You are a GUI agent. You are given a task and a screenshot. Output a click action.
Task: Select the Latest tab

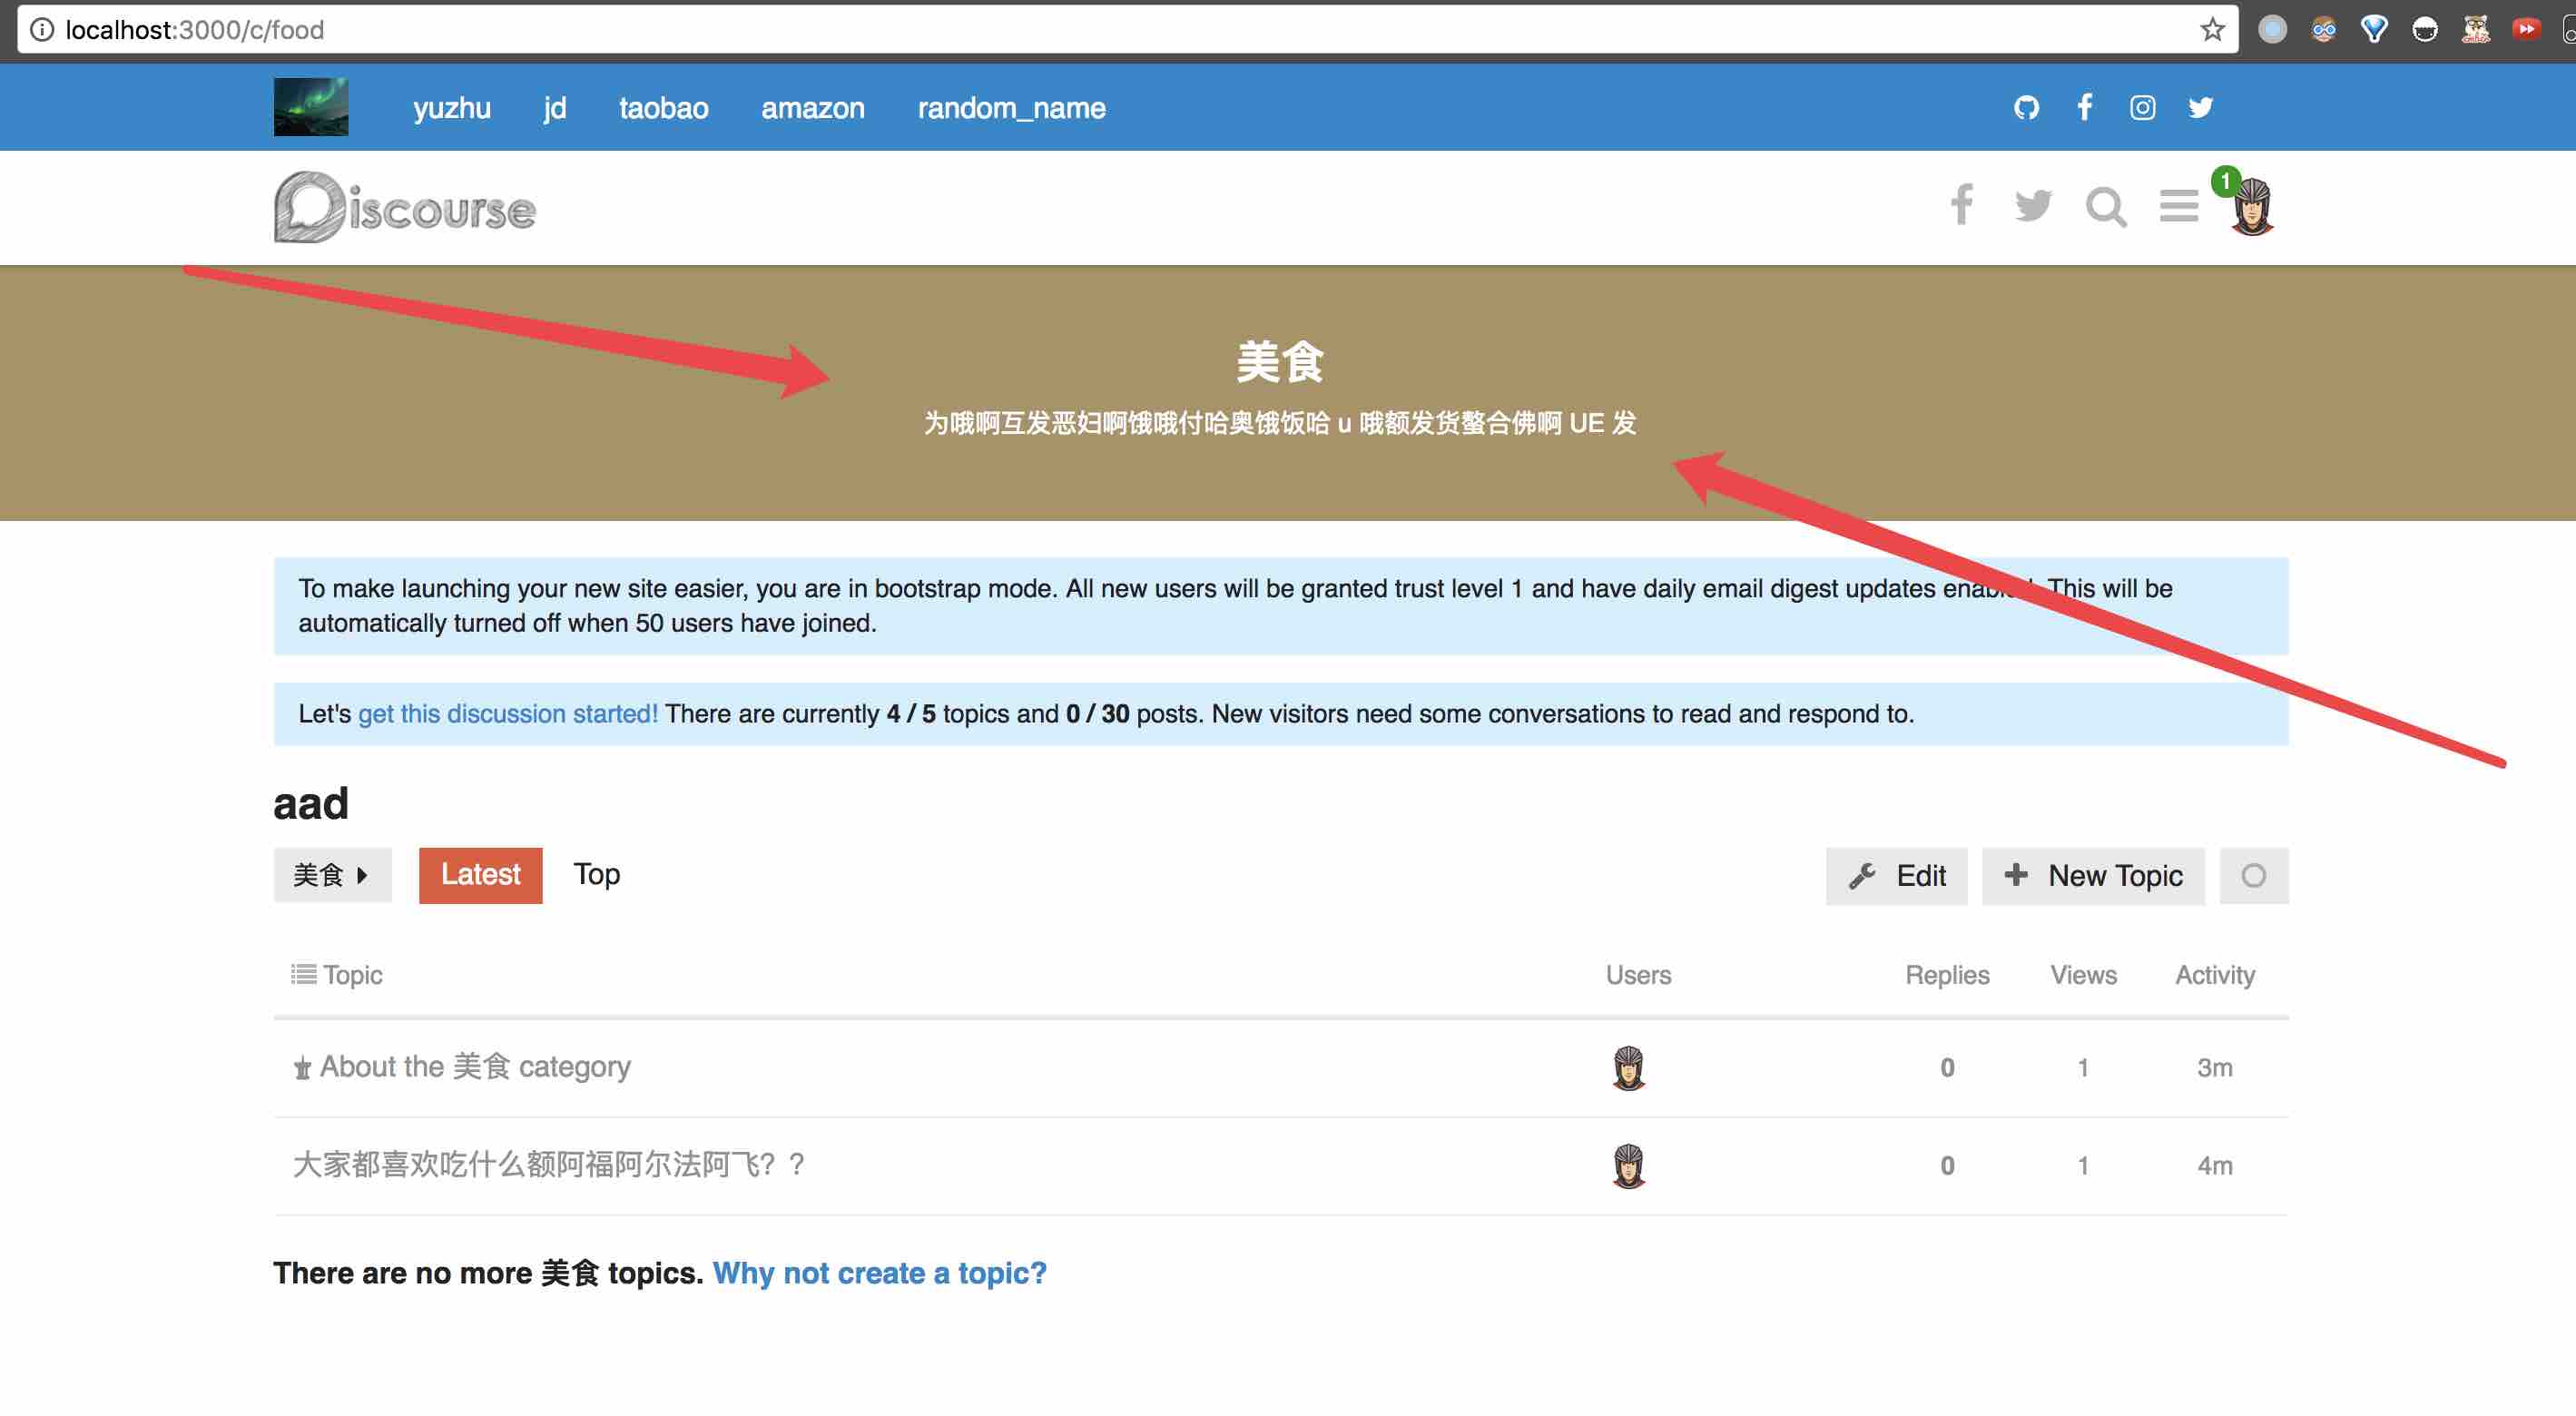tap(480, 875)
